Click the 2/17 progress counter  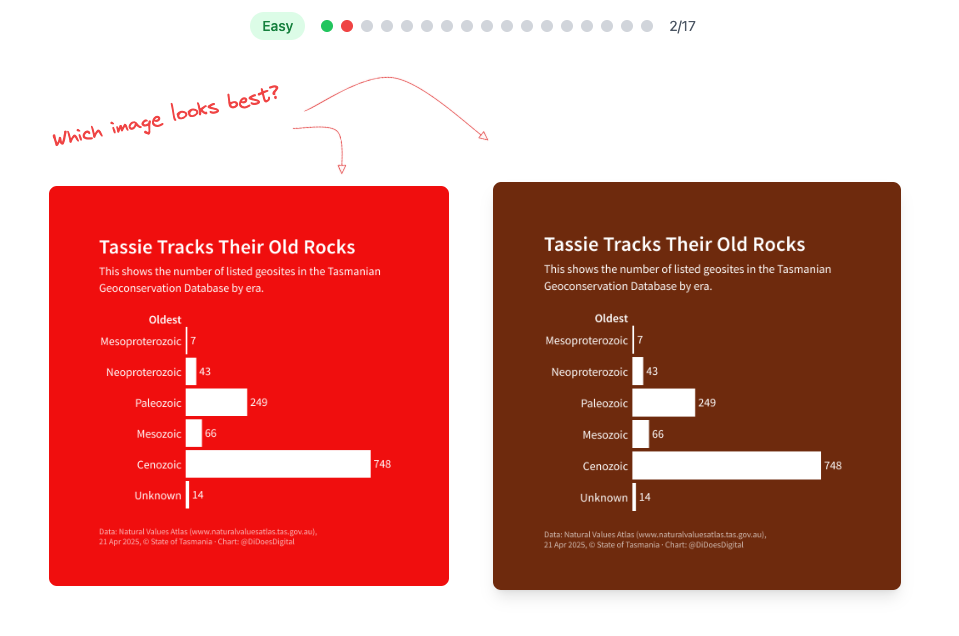(682, 26)
